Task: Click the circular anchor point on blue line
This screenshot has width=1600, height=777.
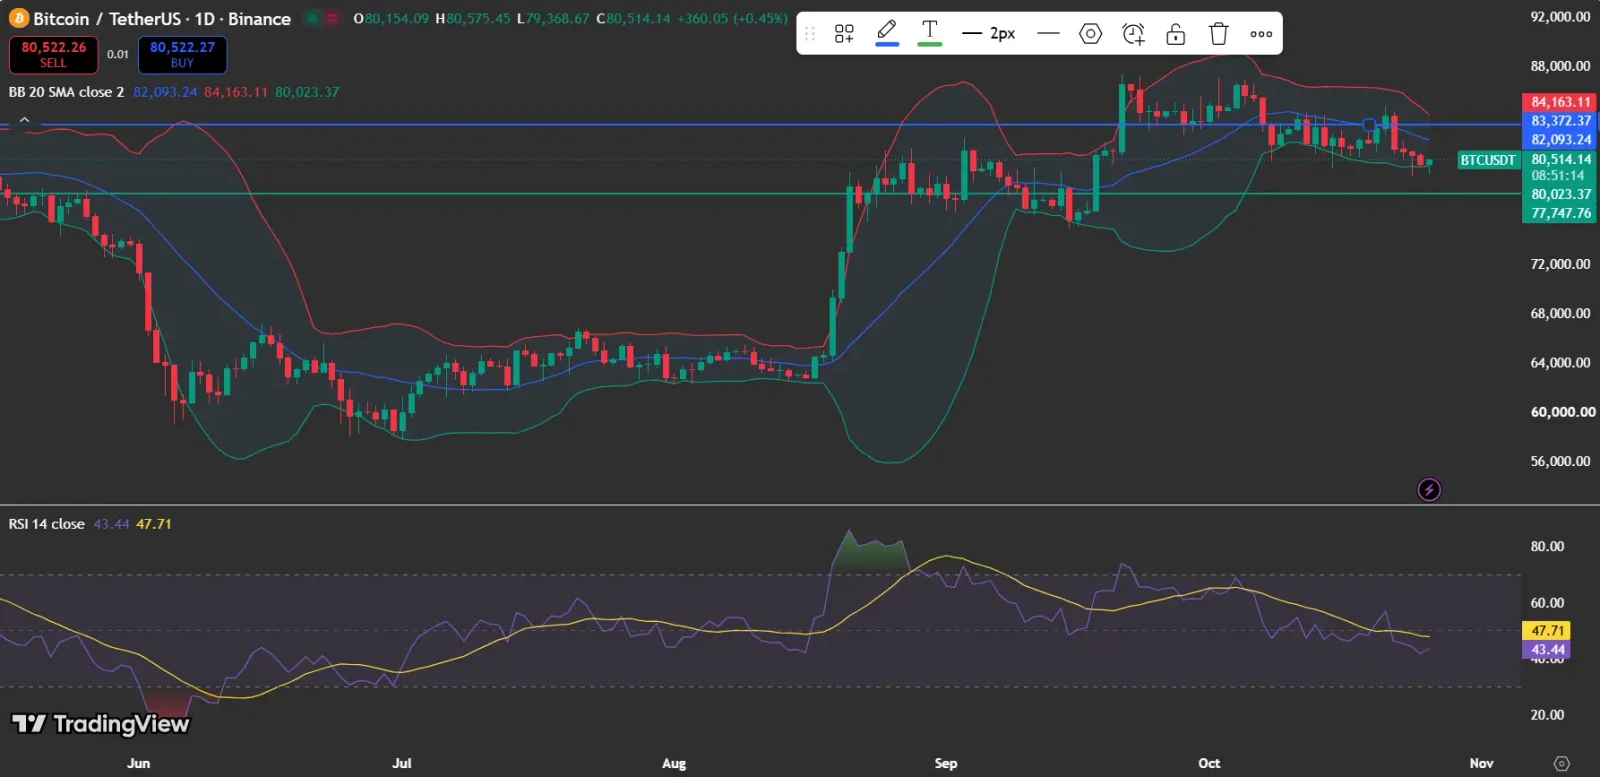Action: pyautogui.click(x=1369, y=125)
